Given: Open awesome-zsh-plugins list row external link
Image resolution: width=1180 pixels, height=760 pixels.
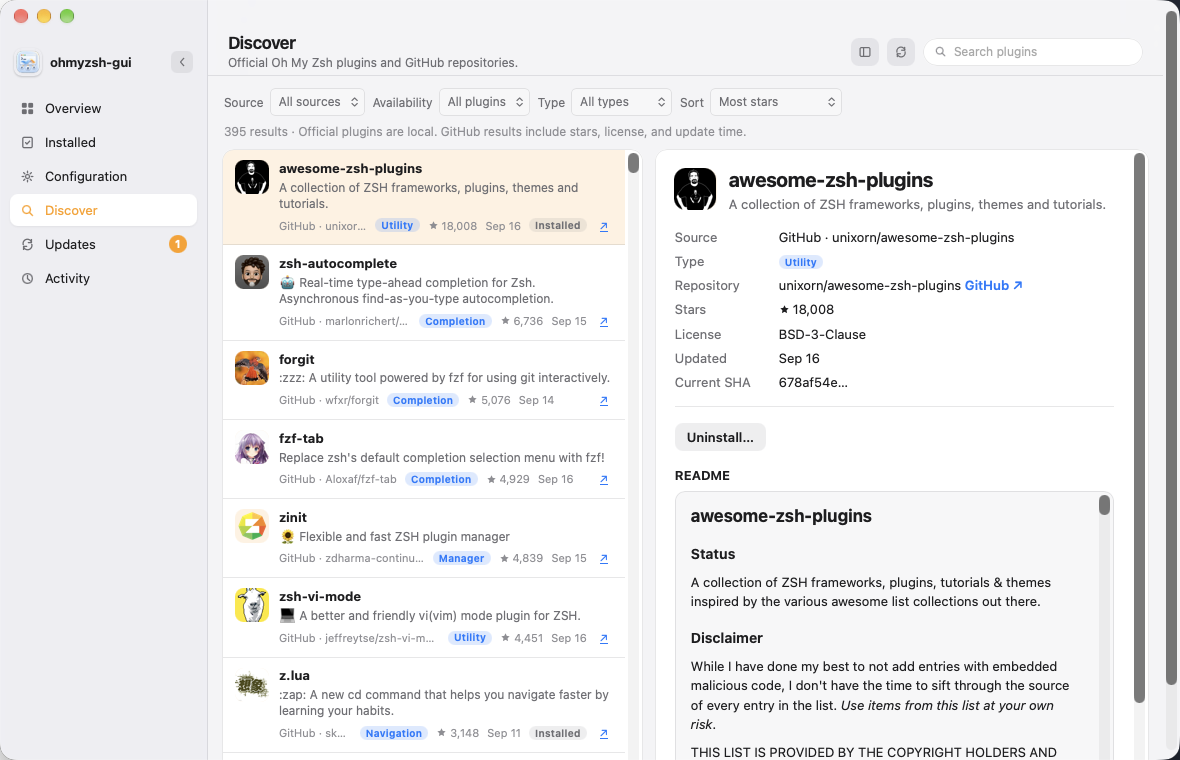Looking at the screenshot, I should (604, 226).
